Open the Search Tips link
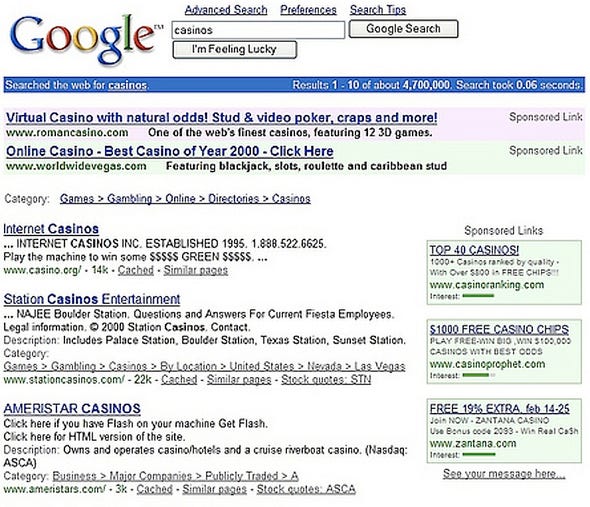This screenshot has width=590, height=507. (378, 10)
